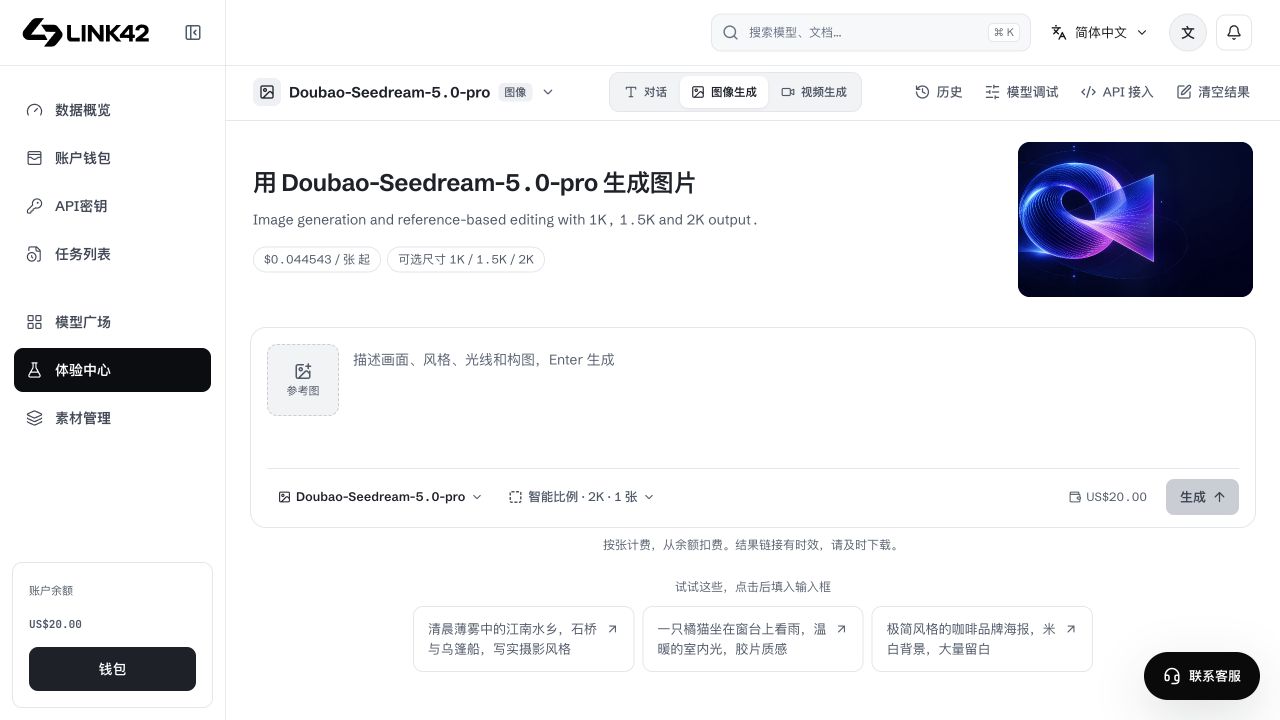
Task: Select 体验中心 in the sidebar
Action: pyautogui.click(x=112, y=370)
